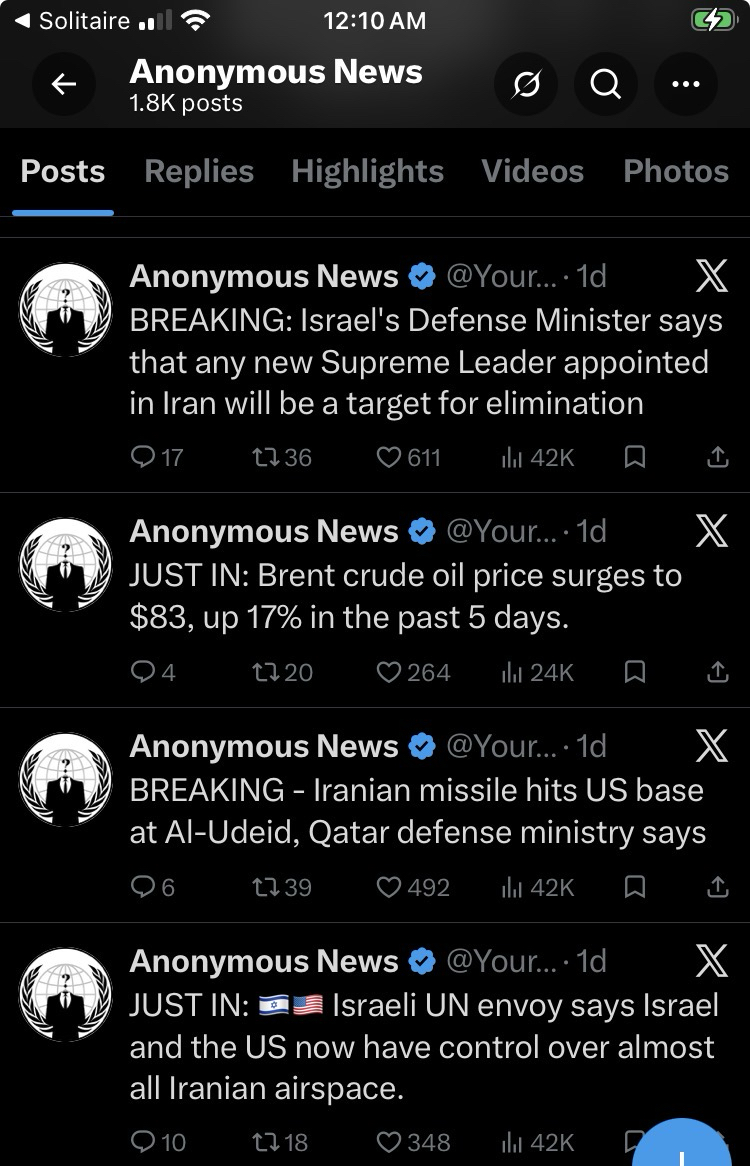Tap the back arrow button
The width and height of the screenshot is (750, 1166).
(x=64, y=85)
